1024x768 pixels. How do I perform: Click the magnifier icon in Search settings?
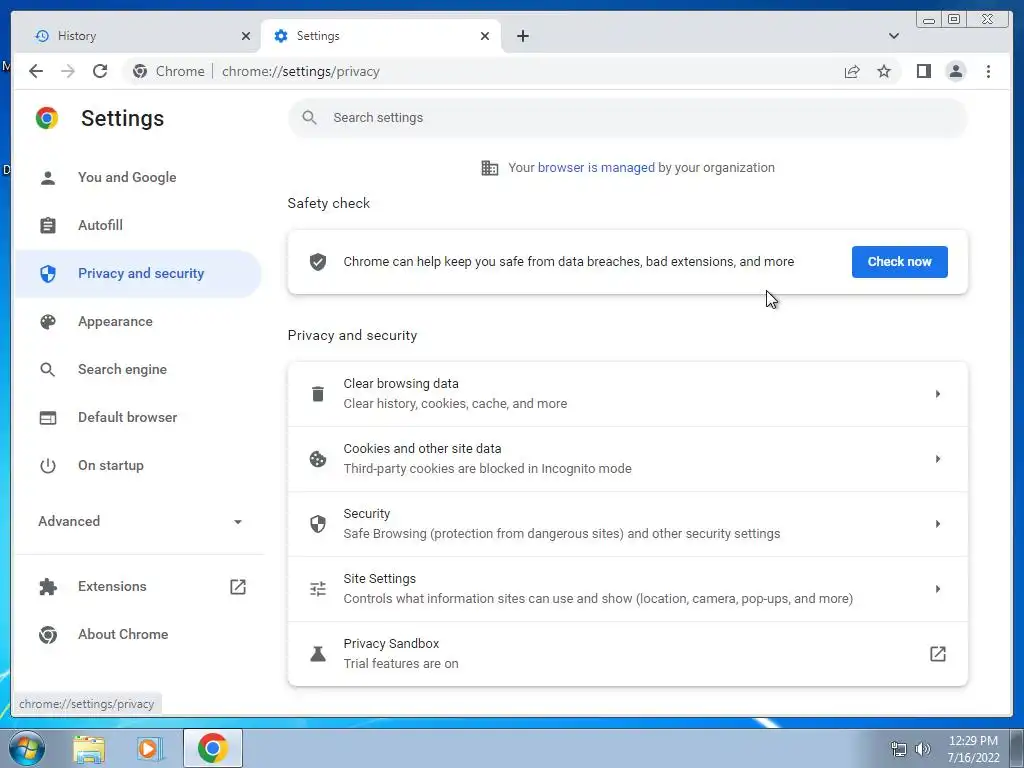coord(310,118)
